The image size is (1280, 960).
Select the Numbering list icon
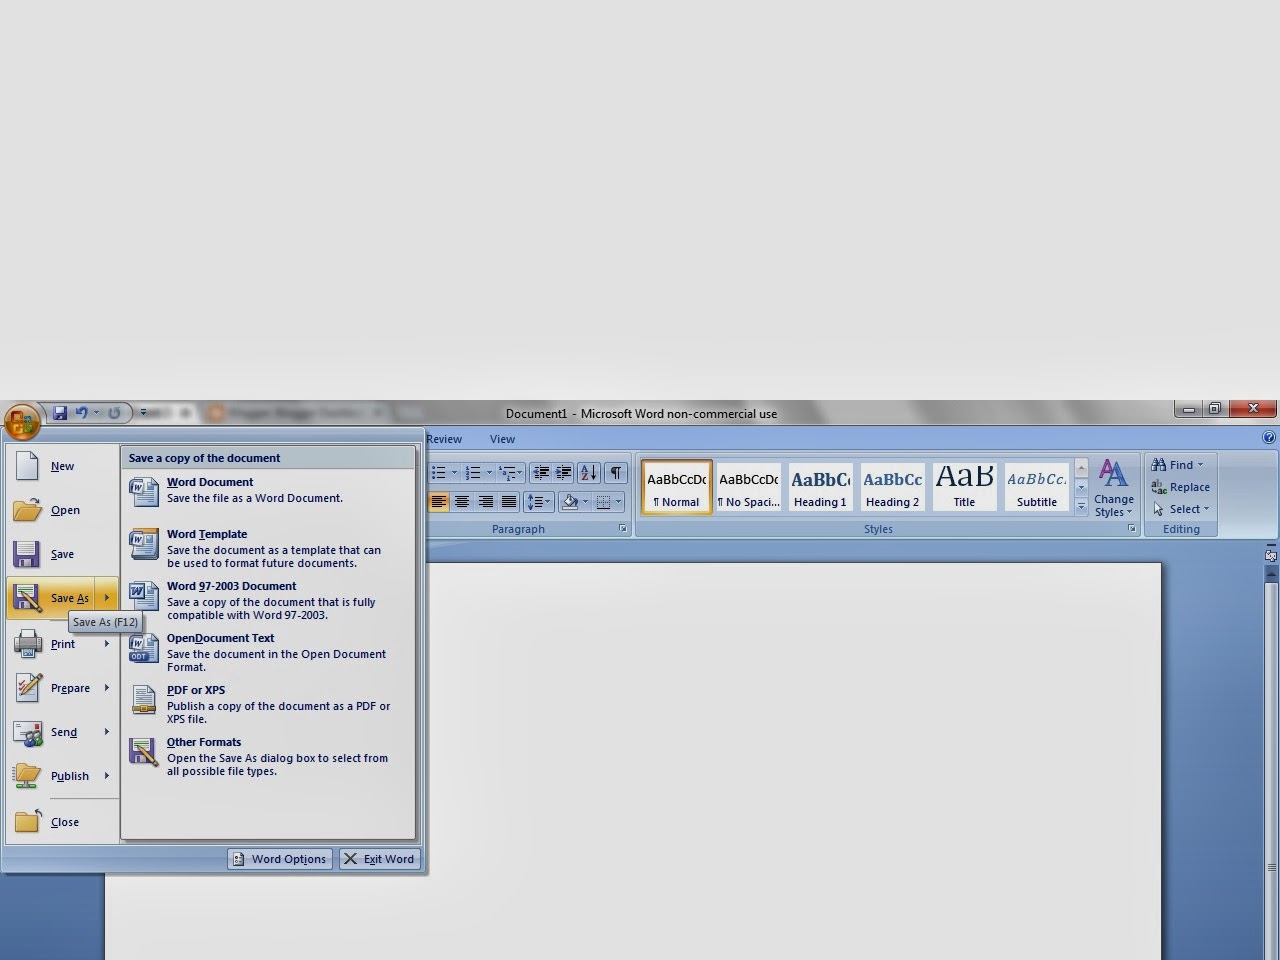472,472
